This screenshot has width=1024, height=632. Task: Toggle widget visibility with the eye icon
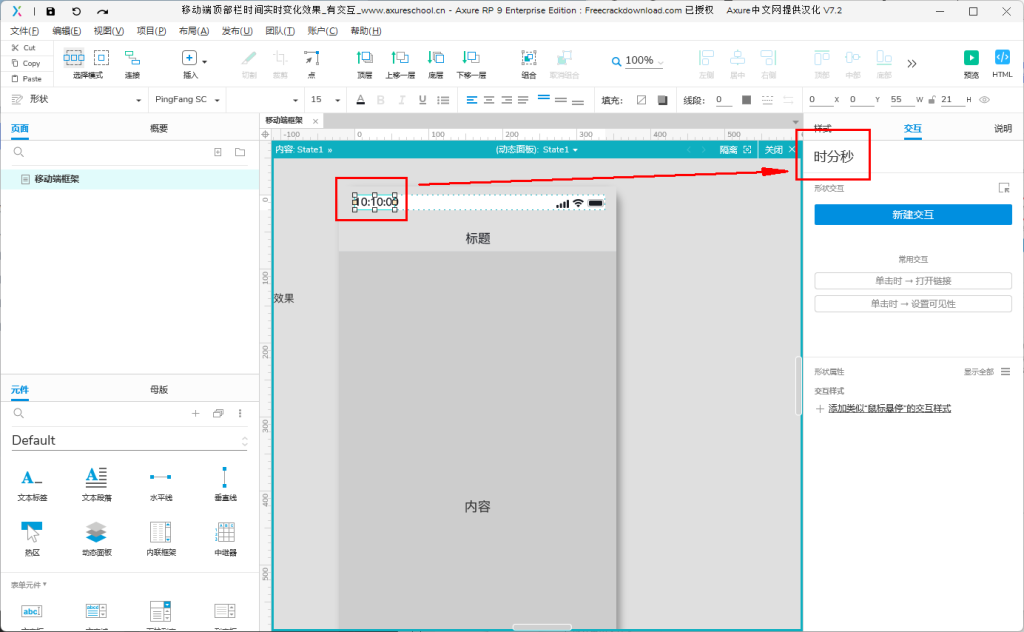pyautogui.click(x=985, y=99)
